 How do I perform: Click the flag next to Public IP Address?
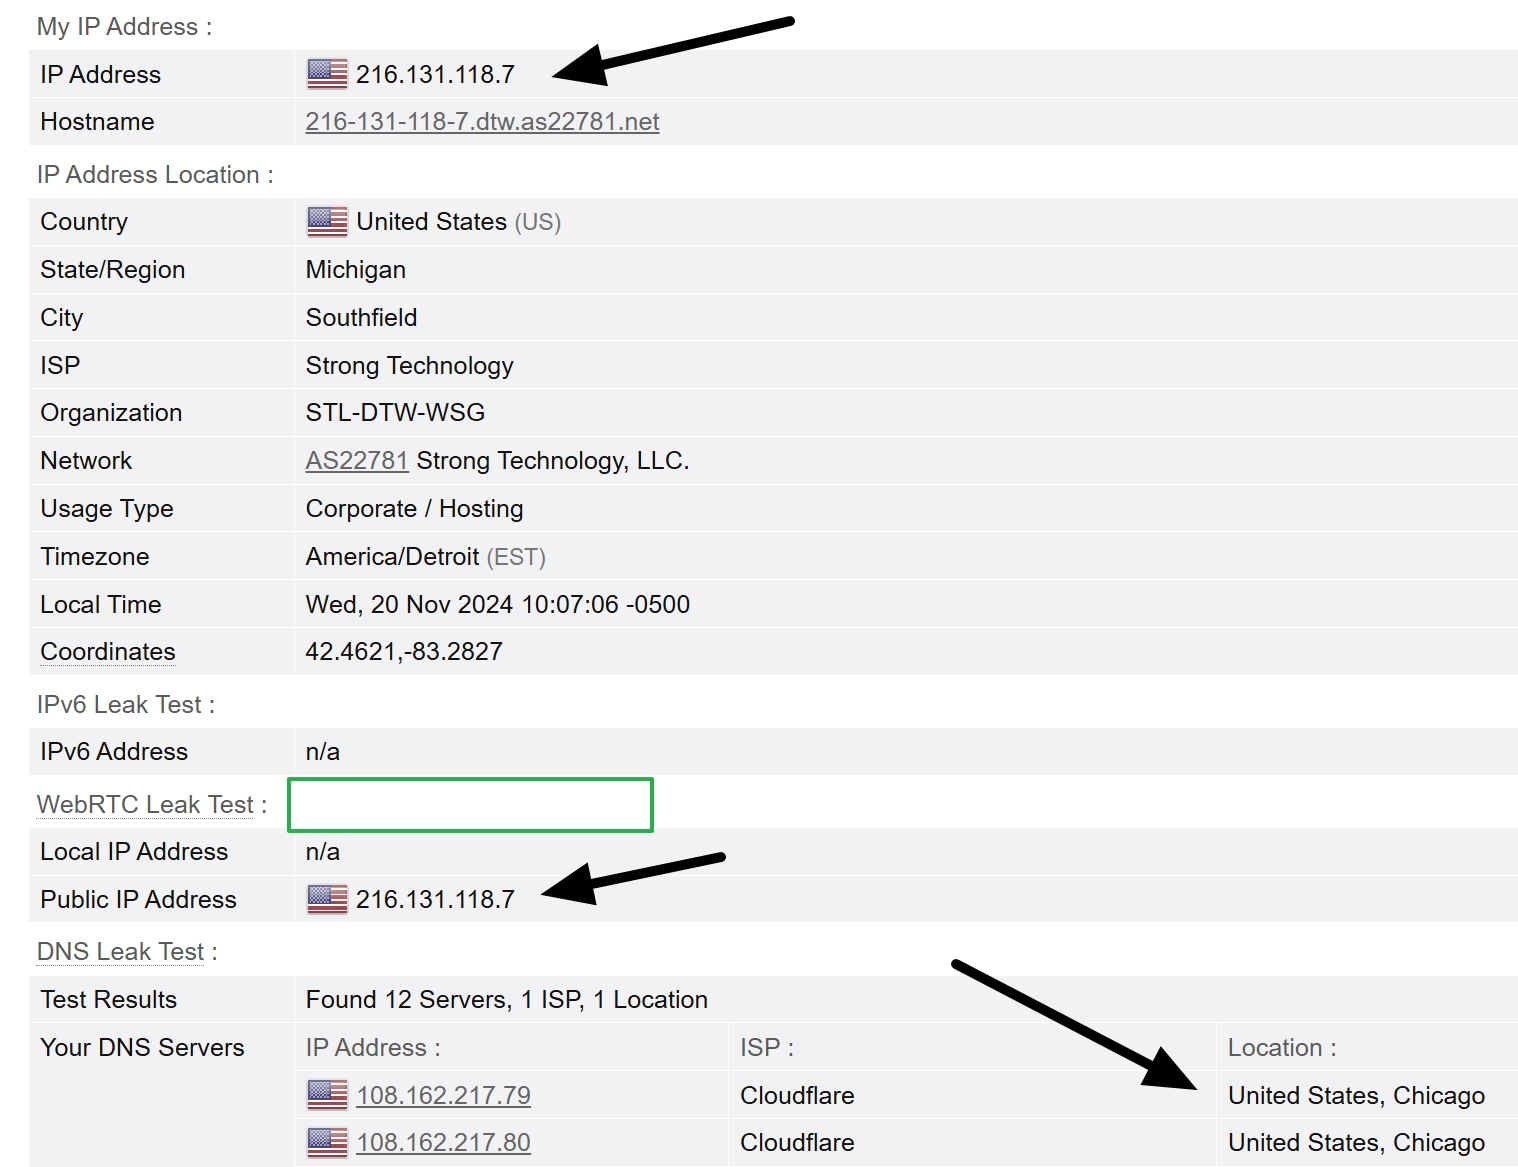point(325,899)
